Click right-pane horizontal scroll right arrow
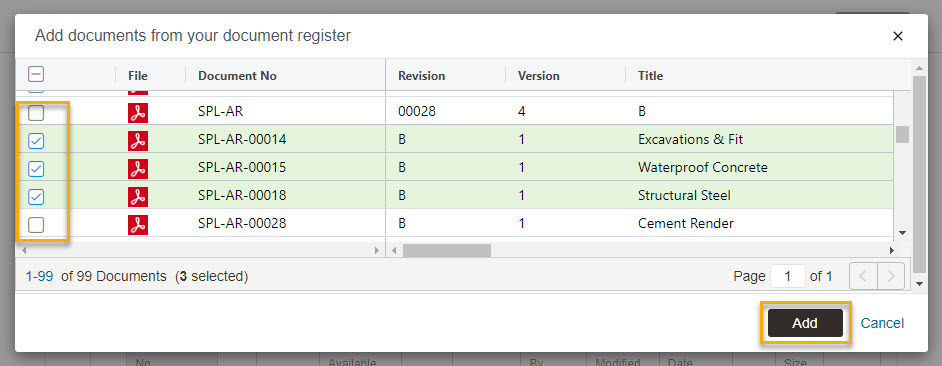Viewport: 942px width, 366px height. (892, 250)
